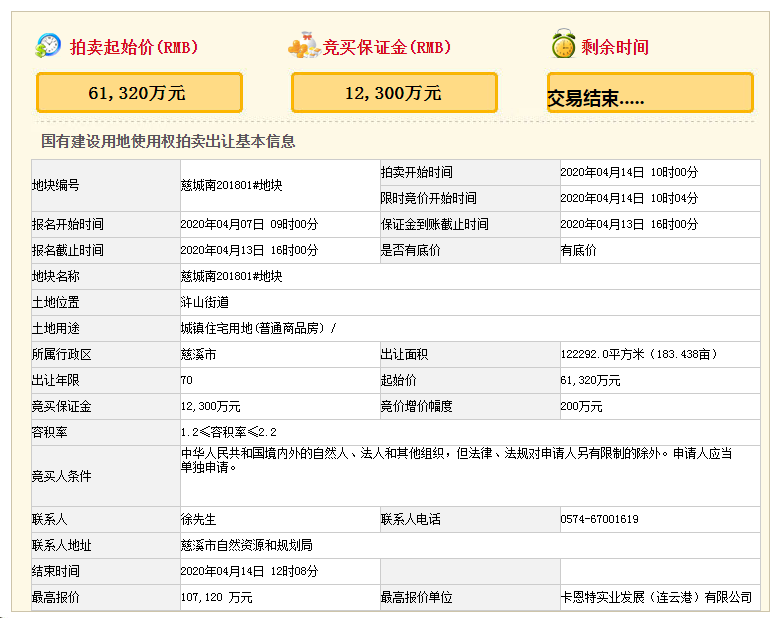The image size is (779, 618).
Task: Click the highest bid value 107,120 万元
Action: (x=216, y=597)
